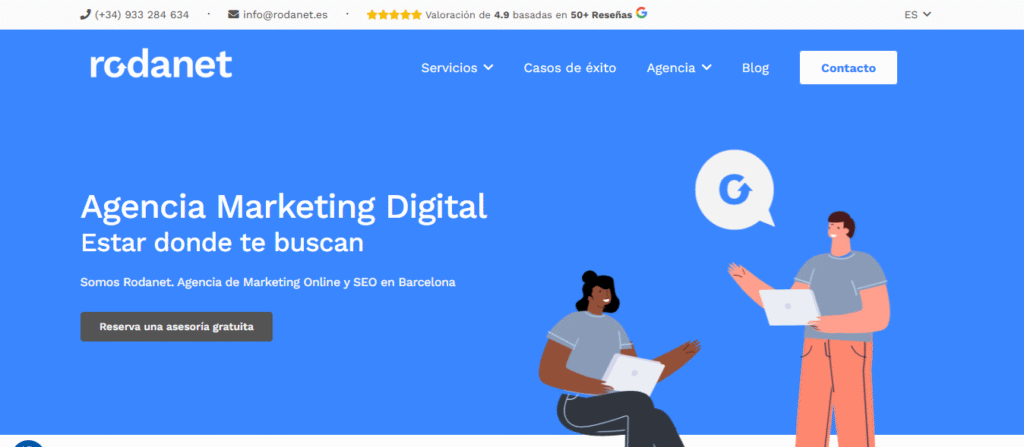Click the seated woman's laptop illustration
The height and width of the screenshot is (447, 1024).
(632, 374)
